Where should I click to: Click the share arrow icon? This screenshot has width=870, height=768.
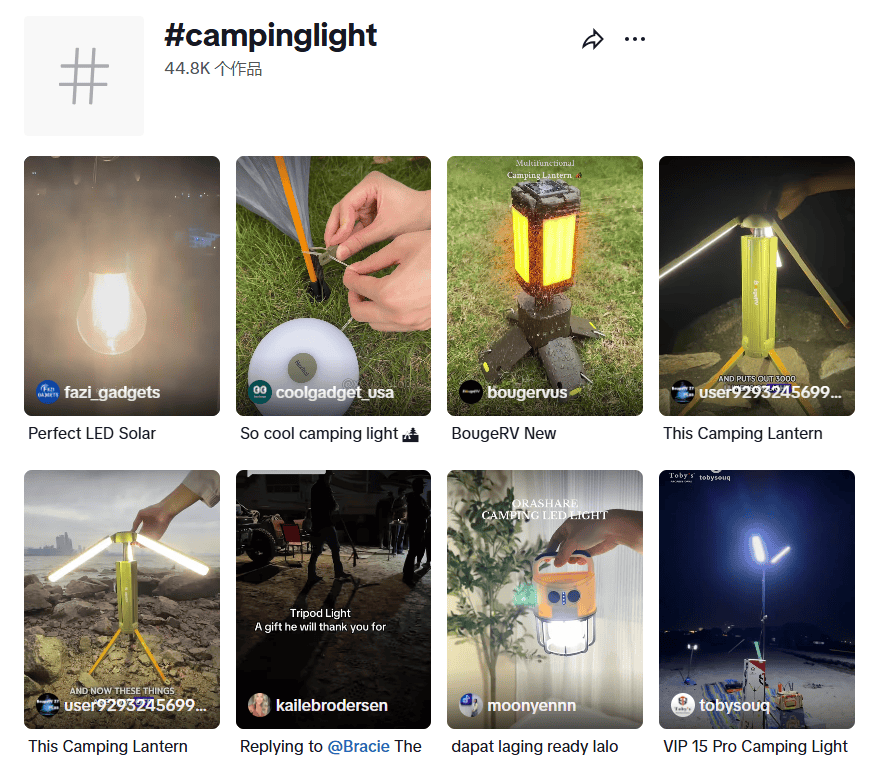[593, 40]
